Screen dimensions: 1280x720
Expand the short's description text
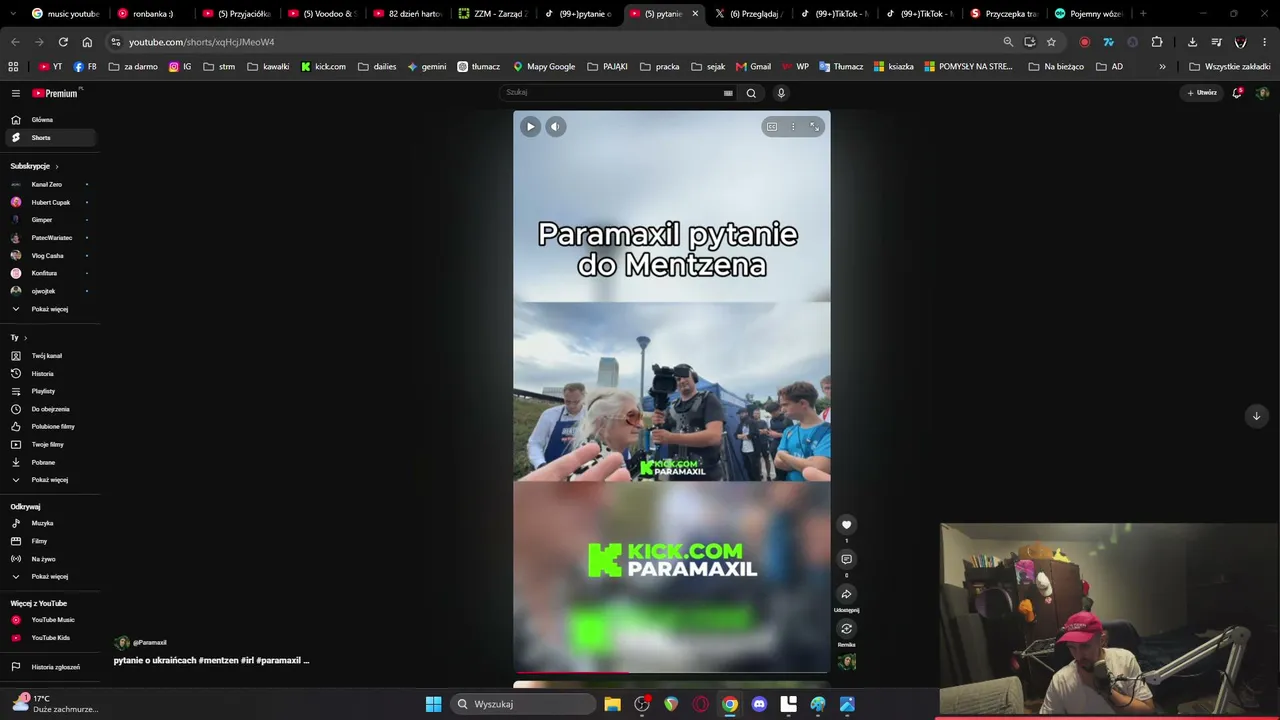(x=211, y=660)
